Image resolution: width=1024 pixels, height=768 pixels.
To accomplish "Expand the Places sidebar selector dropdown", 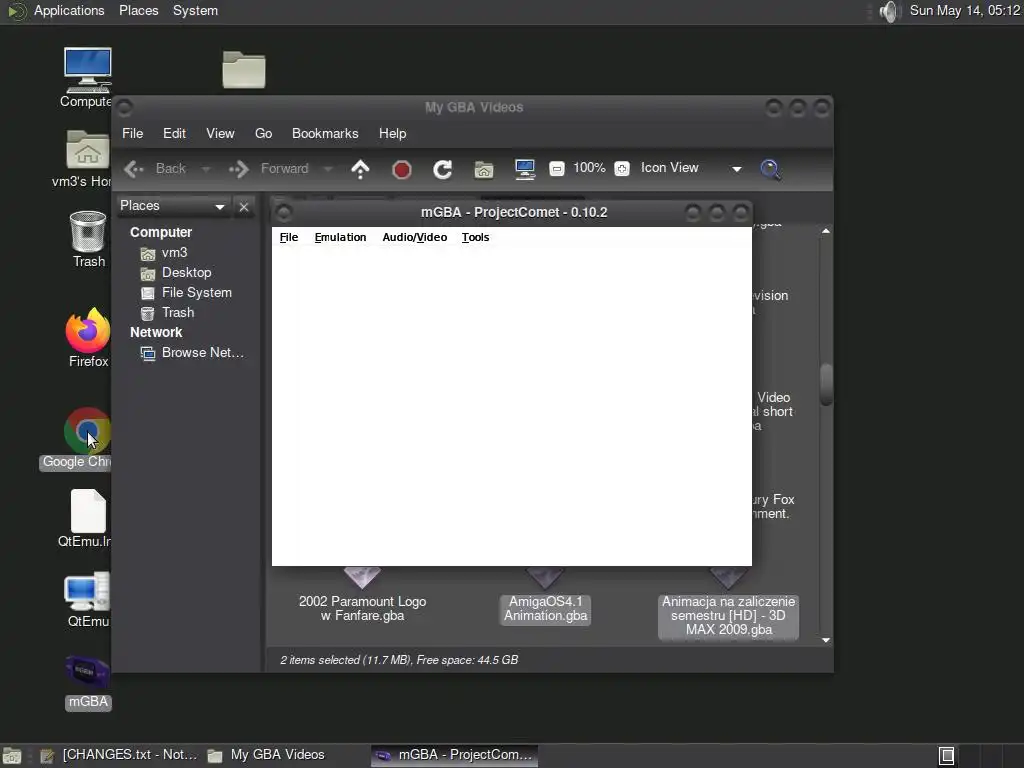I will [x=172, y=206].
